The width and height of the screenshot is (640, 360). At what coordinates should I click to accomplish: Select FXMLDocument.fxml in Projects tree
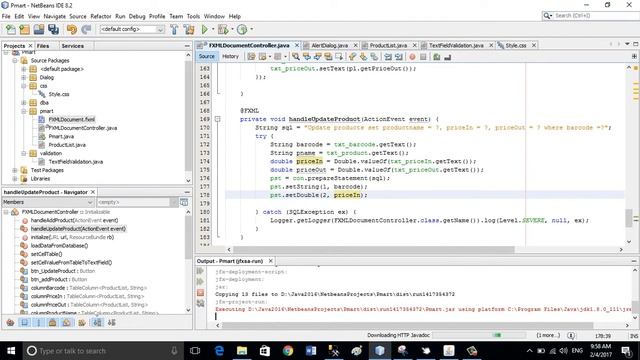coord(71,120)
